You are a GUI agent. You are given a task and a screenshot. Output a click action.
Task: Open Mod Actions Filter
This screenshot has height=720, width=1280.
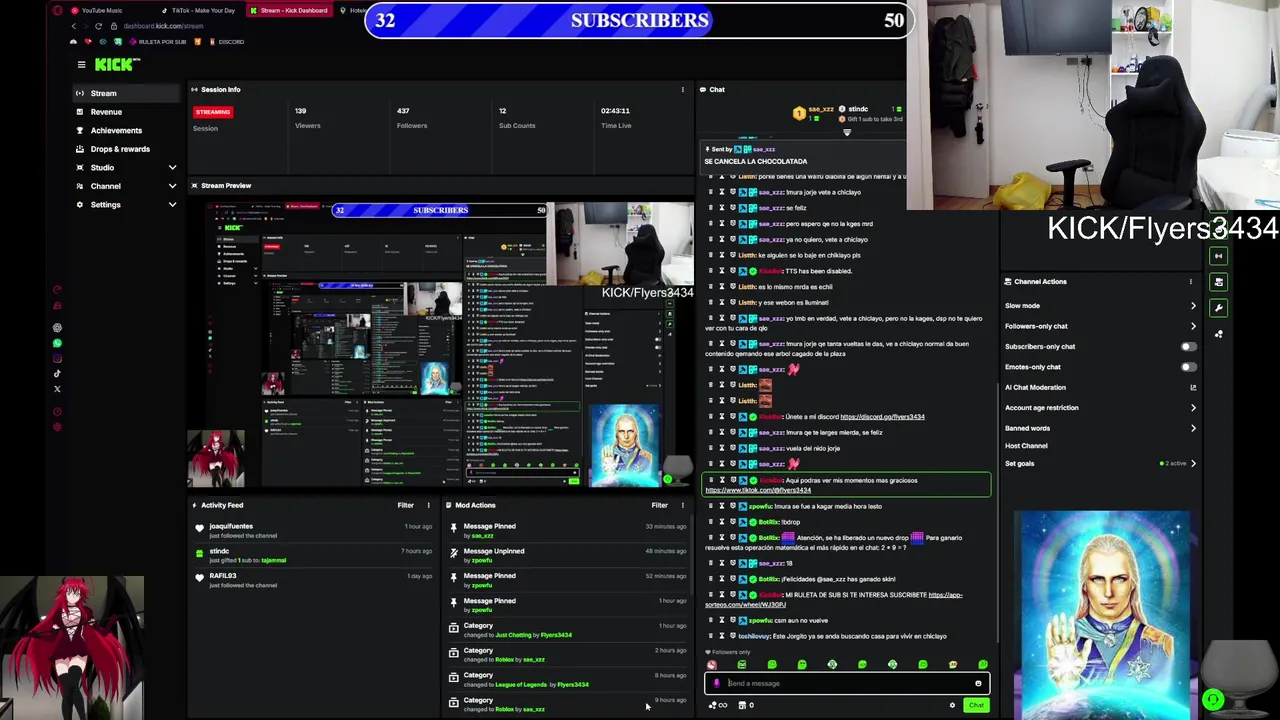click(x=659, y=505)
